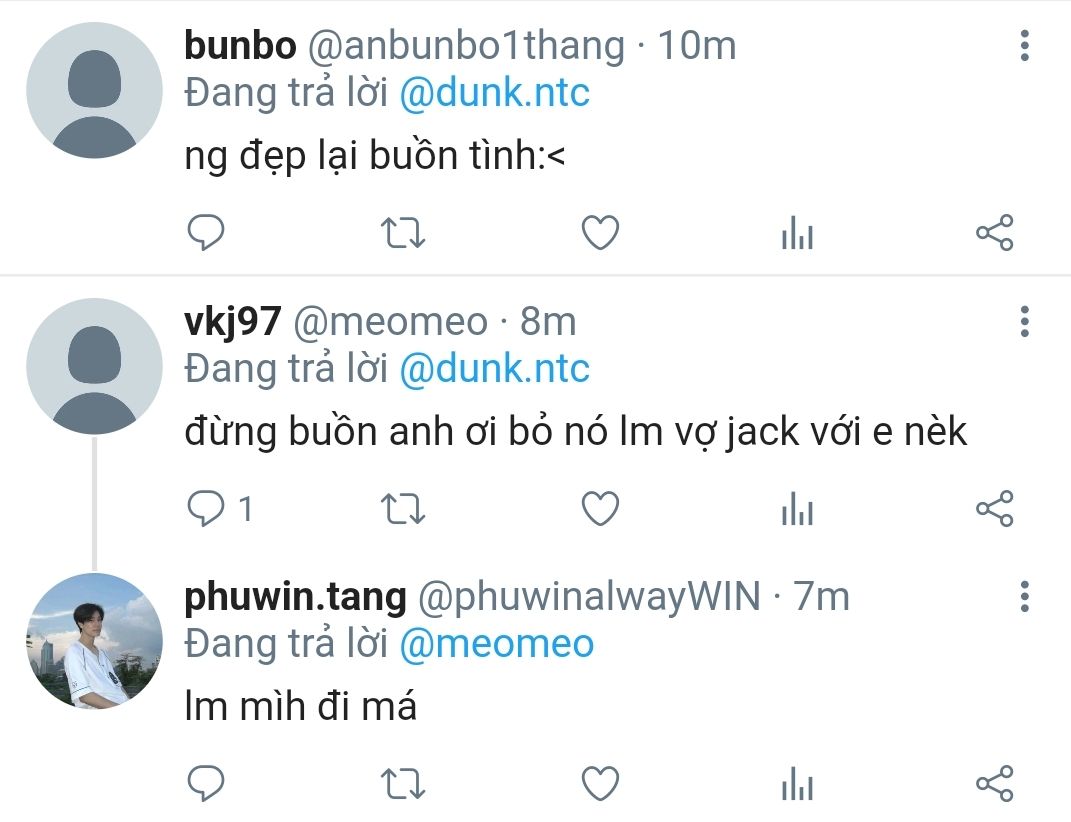
Task: Reply to bunbo's tweet
Action: pyautogui.click(x=206, y=232)
